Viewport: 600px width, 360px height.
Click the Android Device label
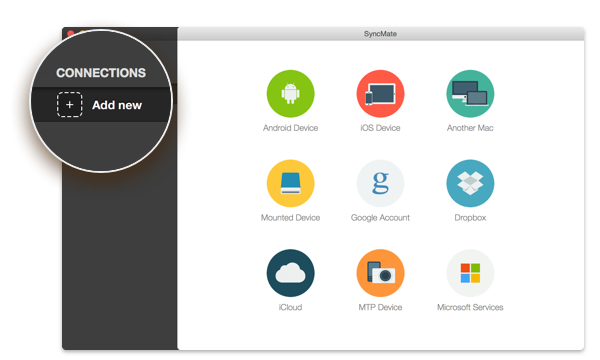pos(290,128)
